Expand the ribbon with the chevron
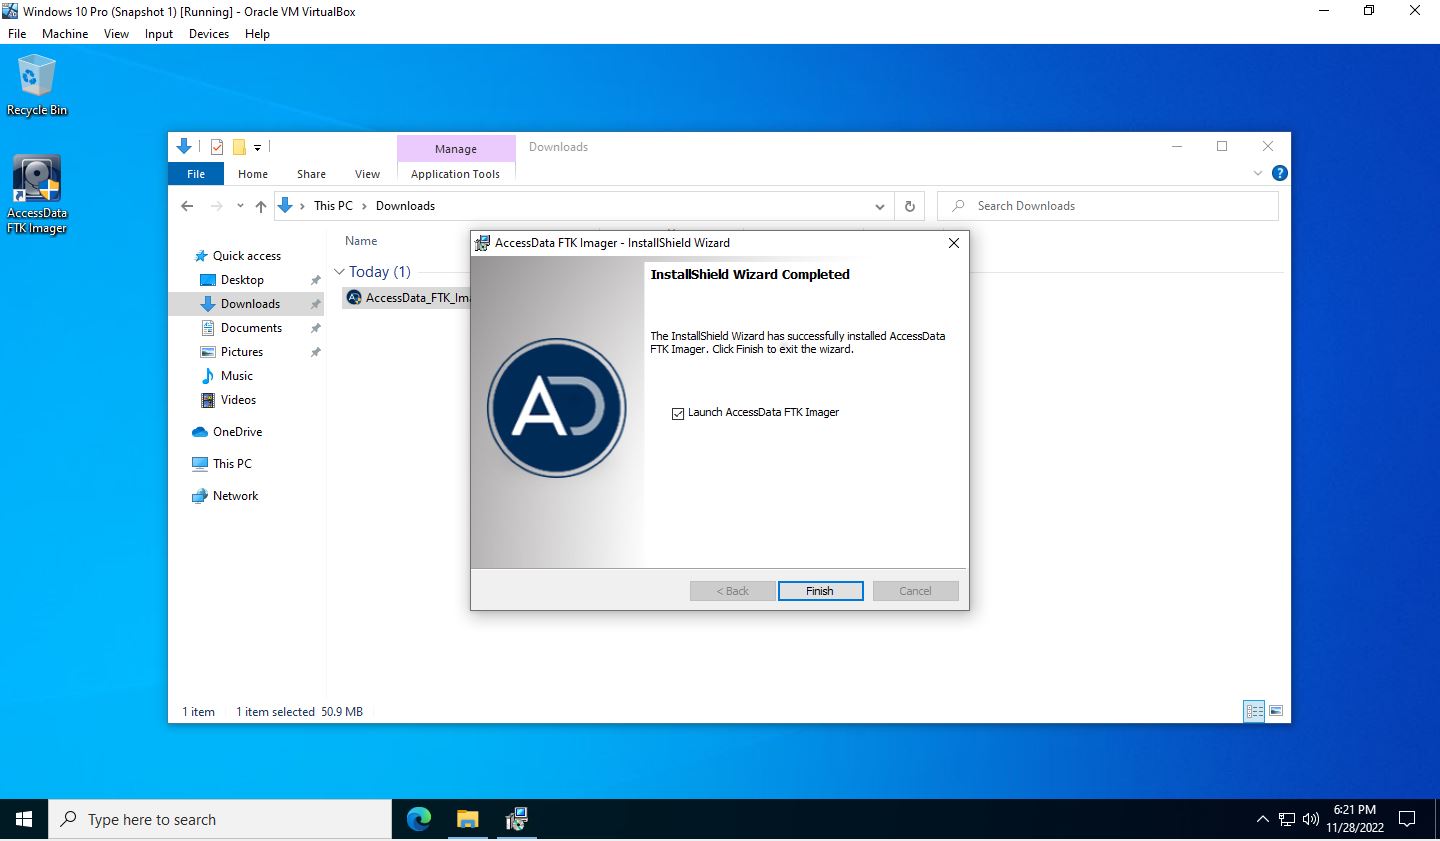Image resolution: width=1440 pixels, height=841 pixels. (x=1258, y=173)
